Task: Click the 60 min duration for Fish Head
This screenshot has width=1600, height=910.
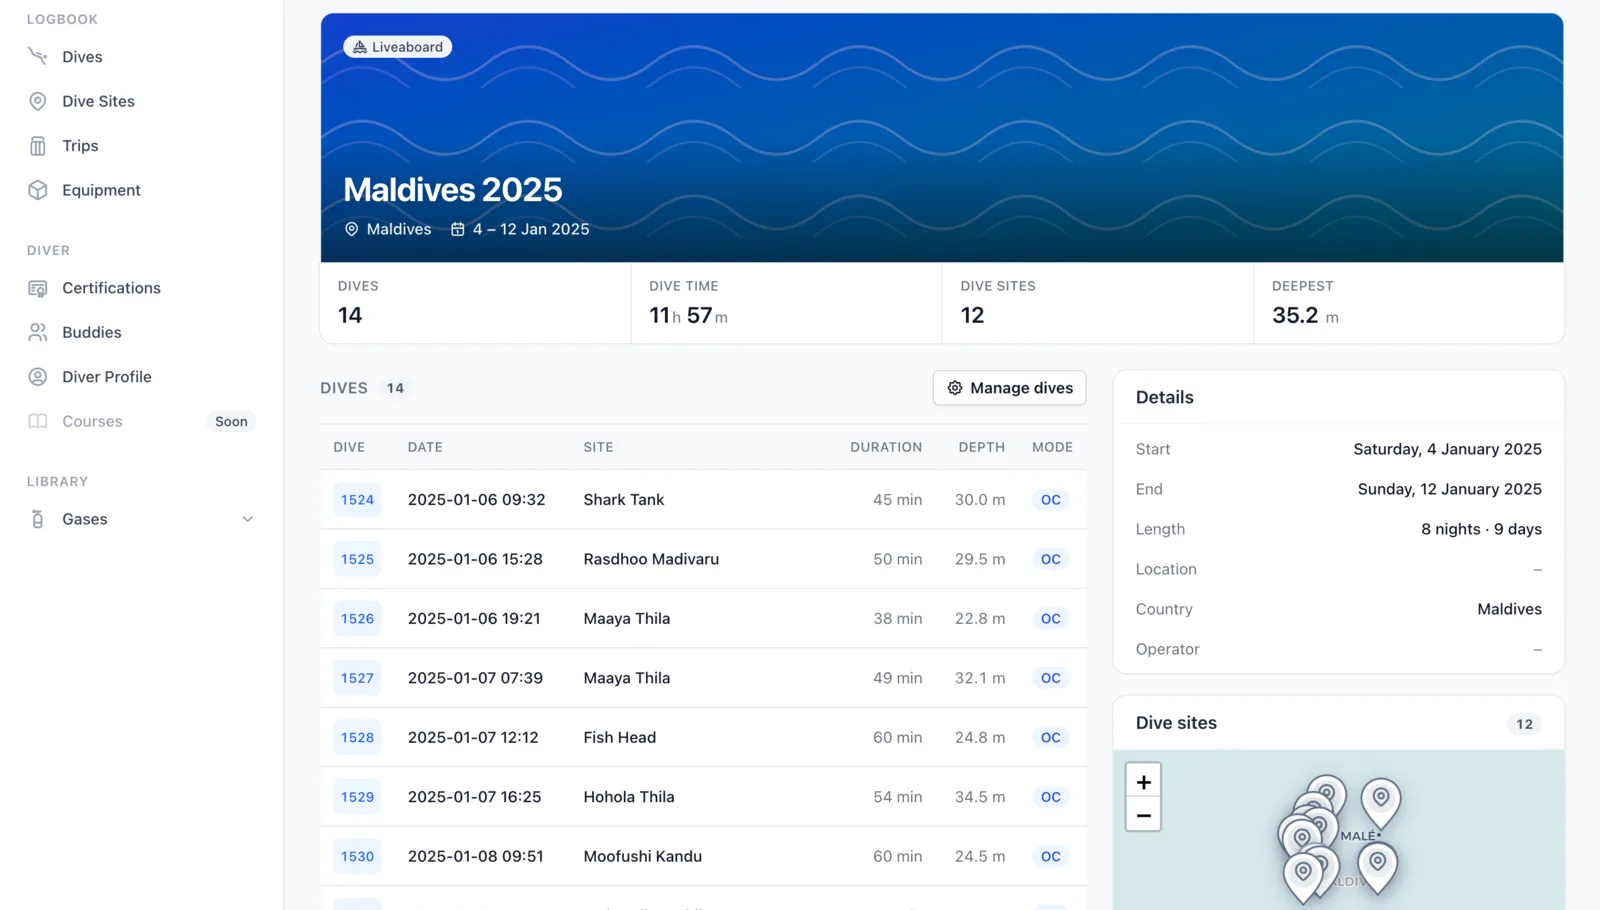Action: pos(897,738)
